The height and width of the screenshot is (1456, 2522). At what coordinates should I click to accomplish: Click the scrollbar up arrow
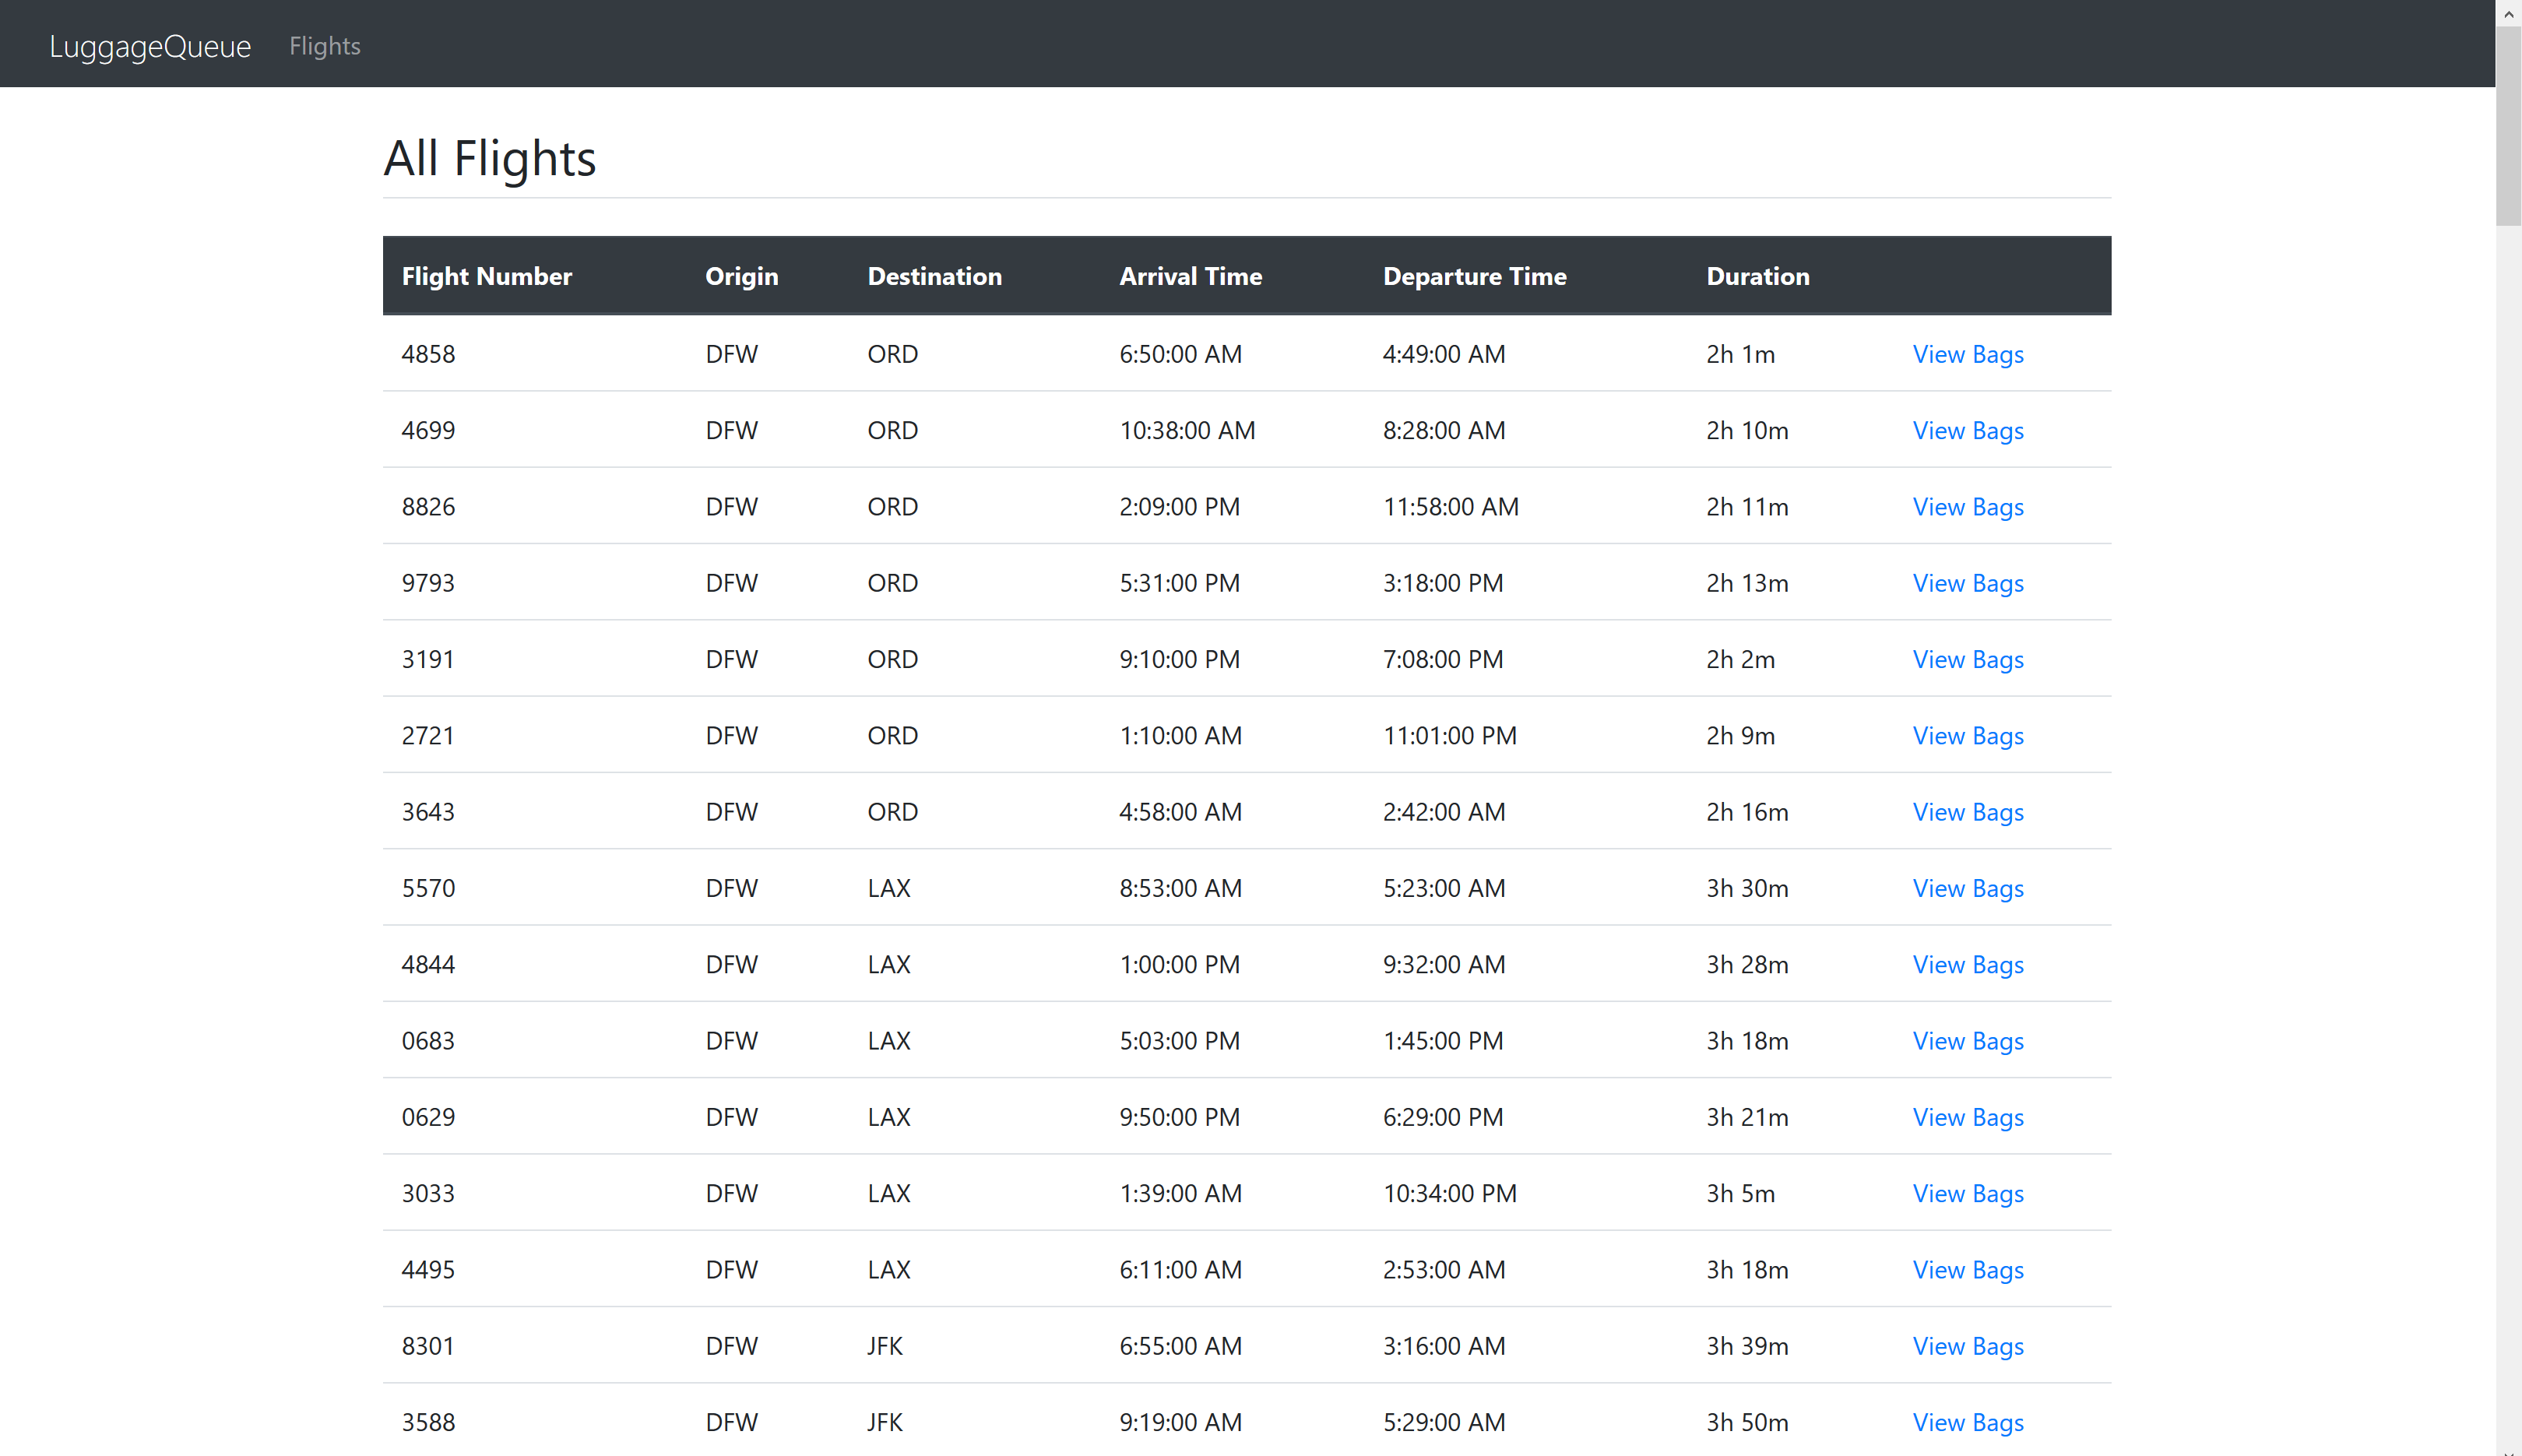(x=2508, y=13)
